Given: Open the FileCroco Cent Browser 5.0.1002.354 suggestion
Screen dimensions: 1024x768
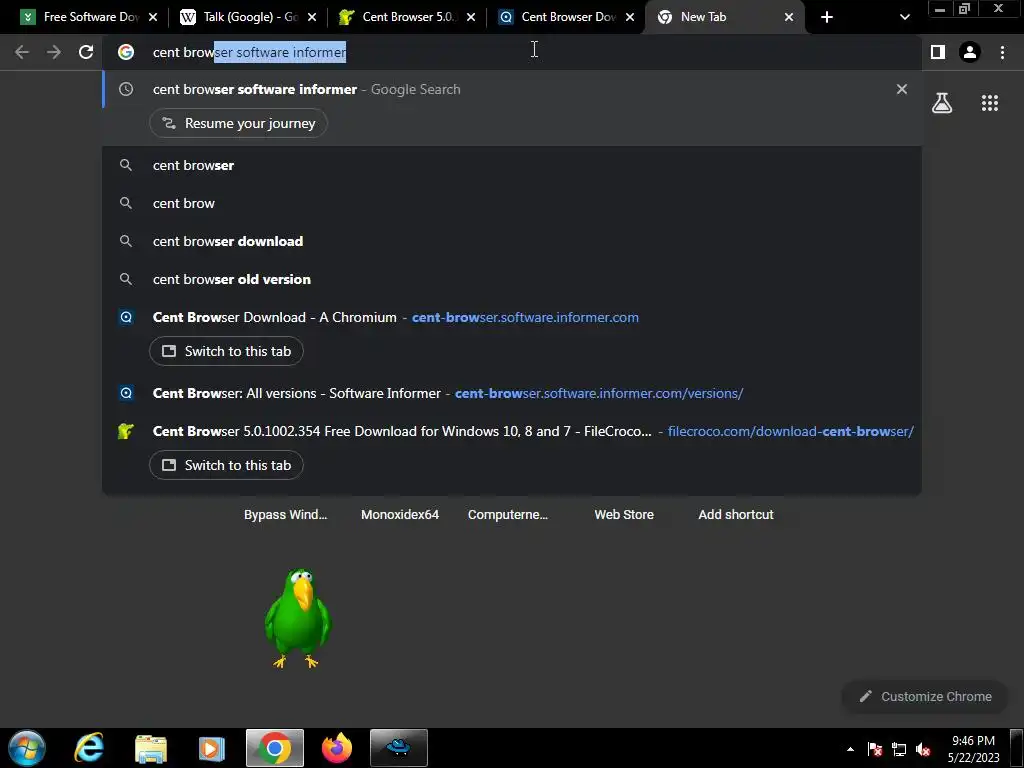Looking at the screenshot, I should (x=512, y=431).
